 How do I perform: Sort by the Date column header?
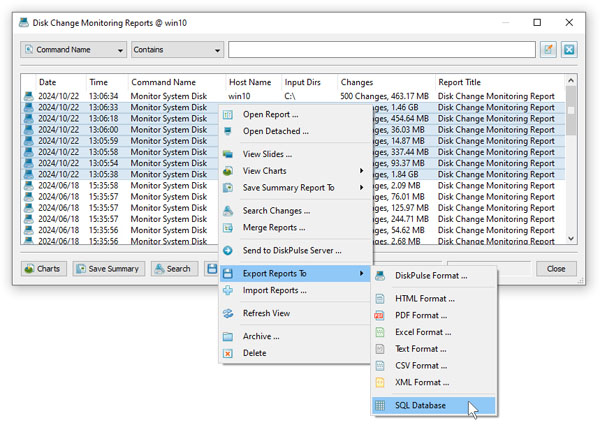point(61,82)
